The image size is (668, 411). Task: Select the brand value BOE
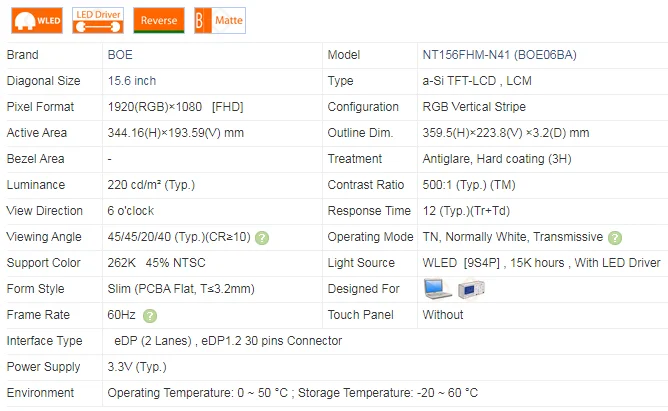[x=120, y=55]
